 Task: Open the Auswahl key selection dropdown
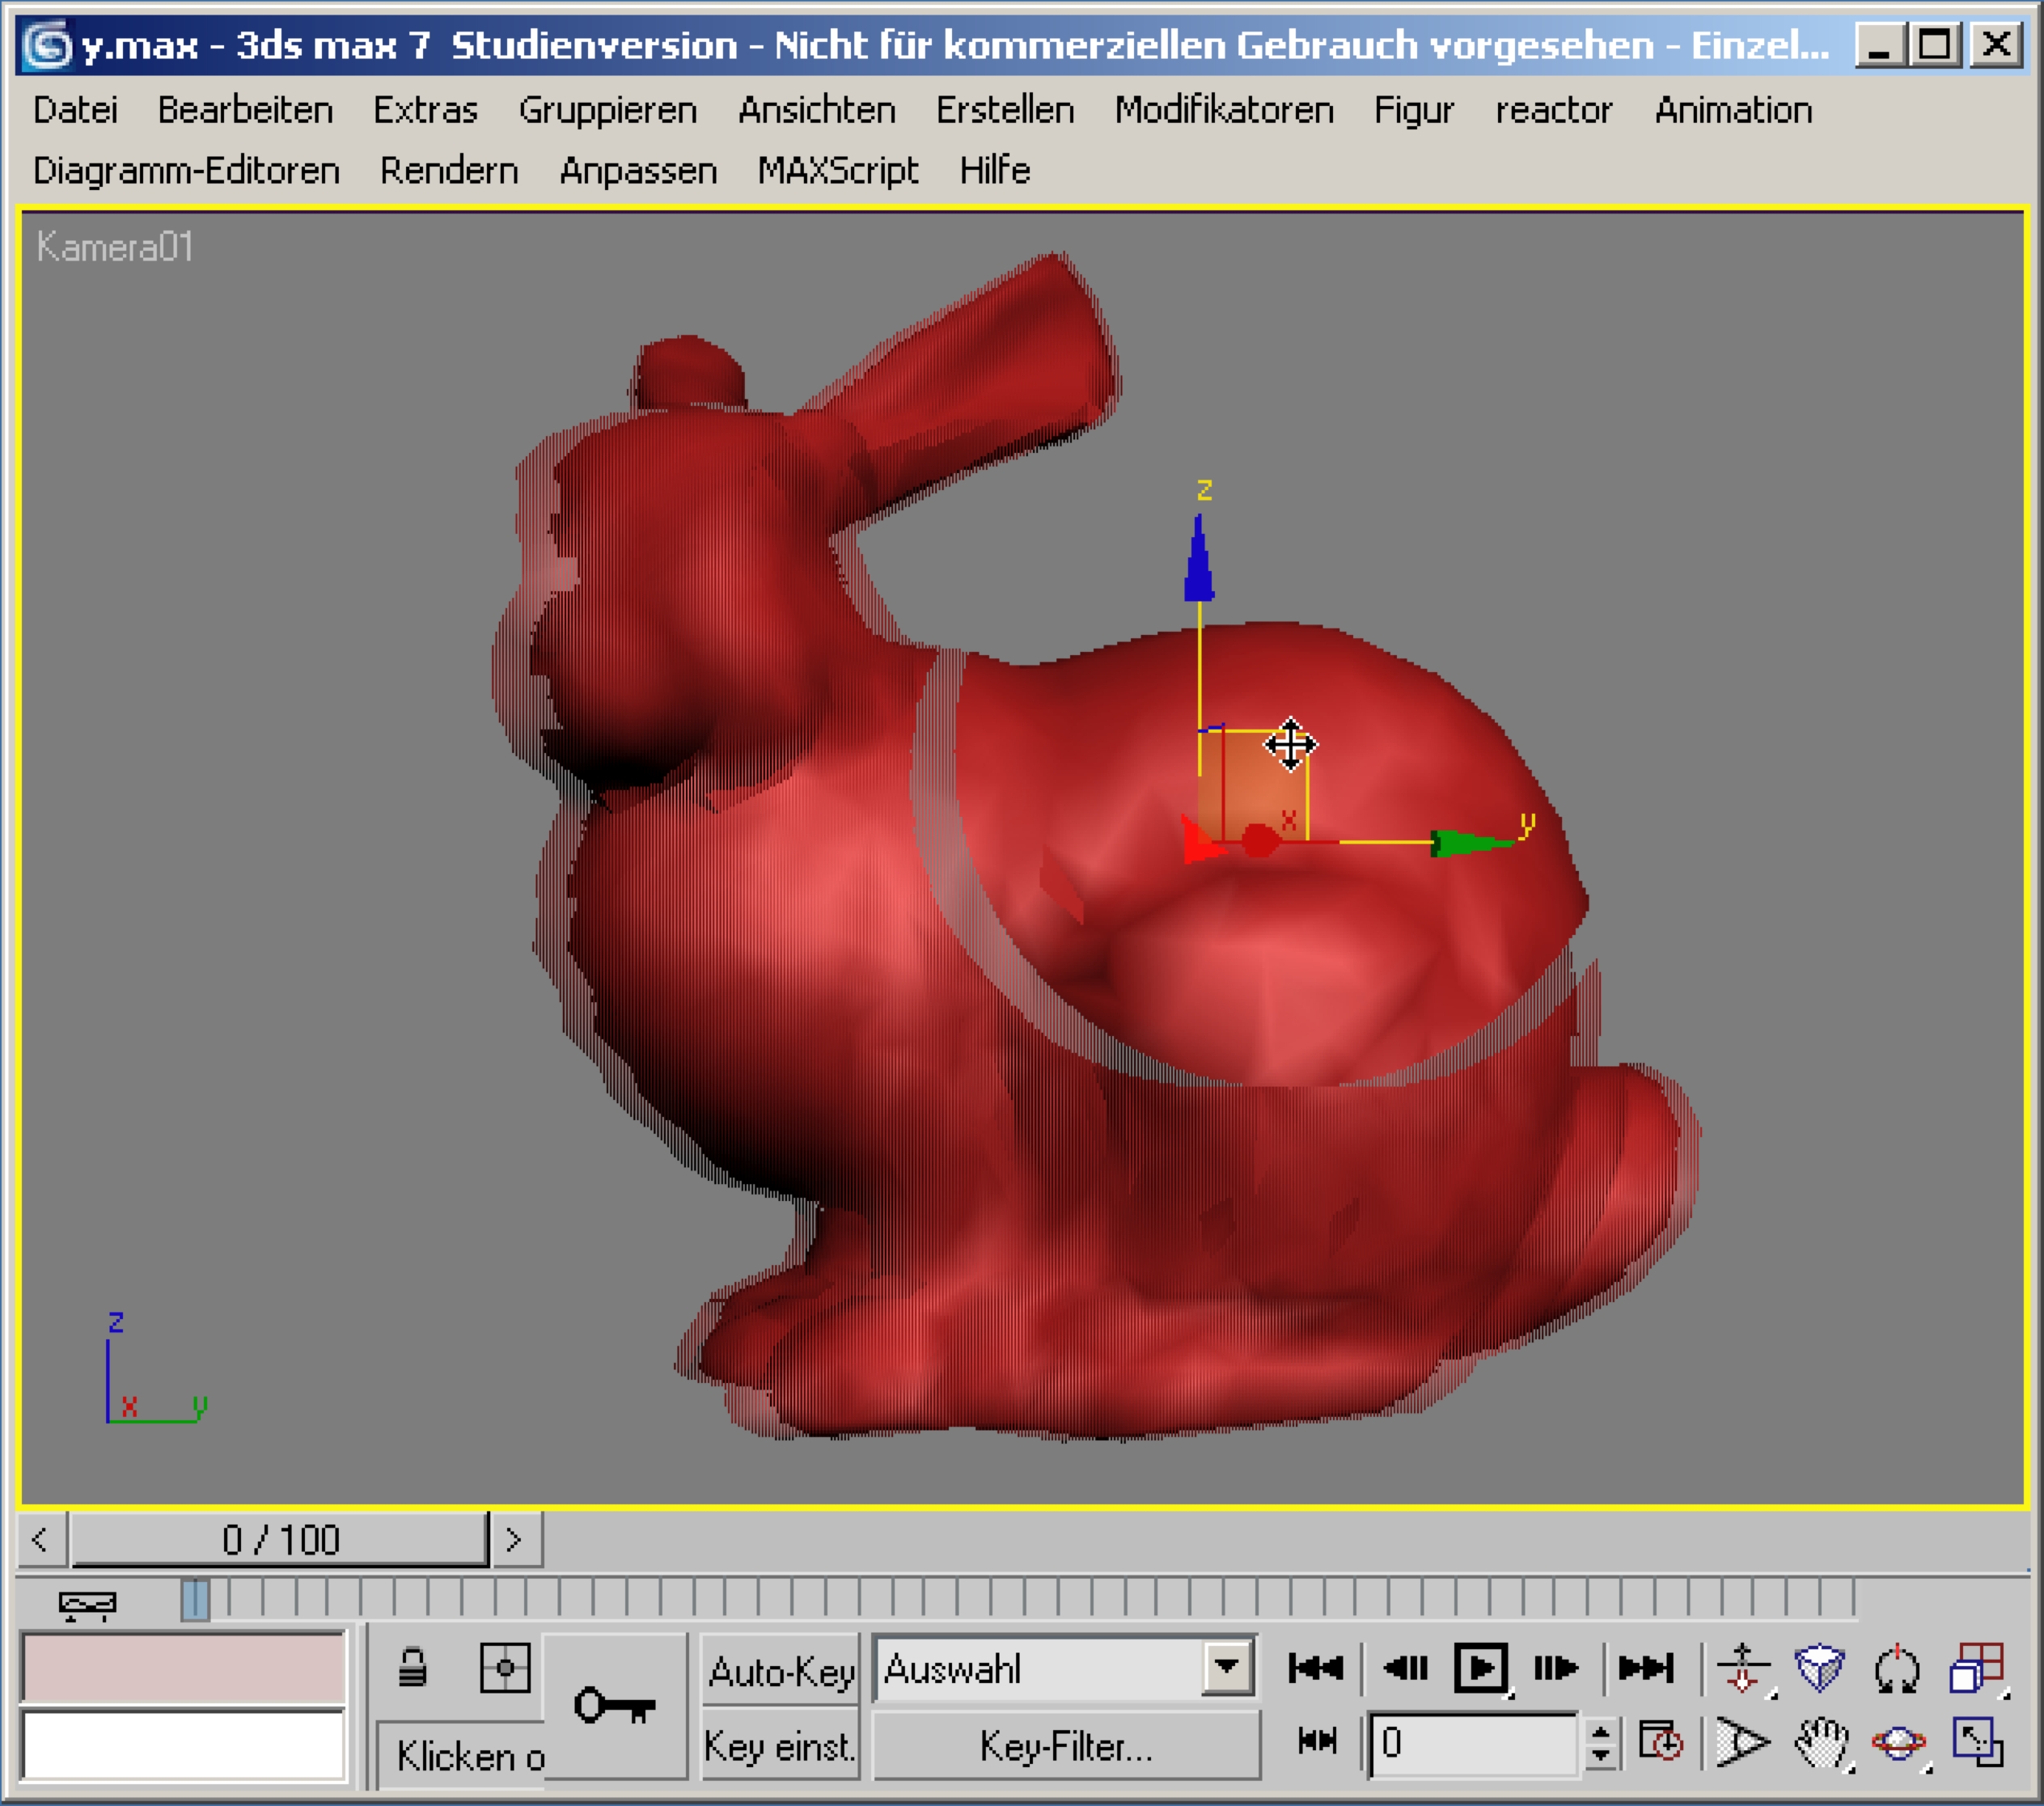click(x=1227, y=1667)
